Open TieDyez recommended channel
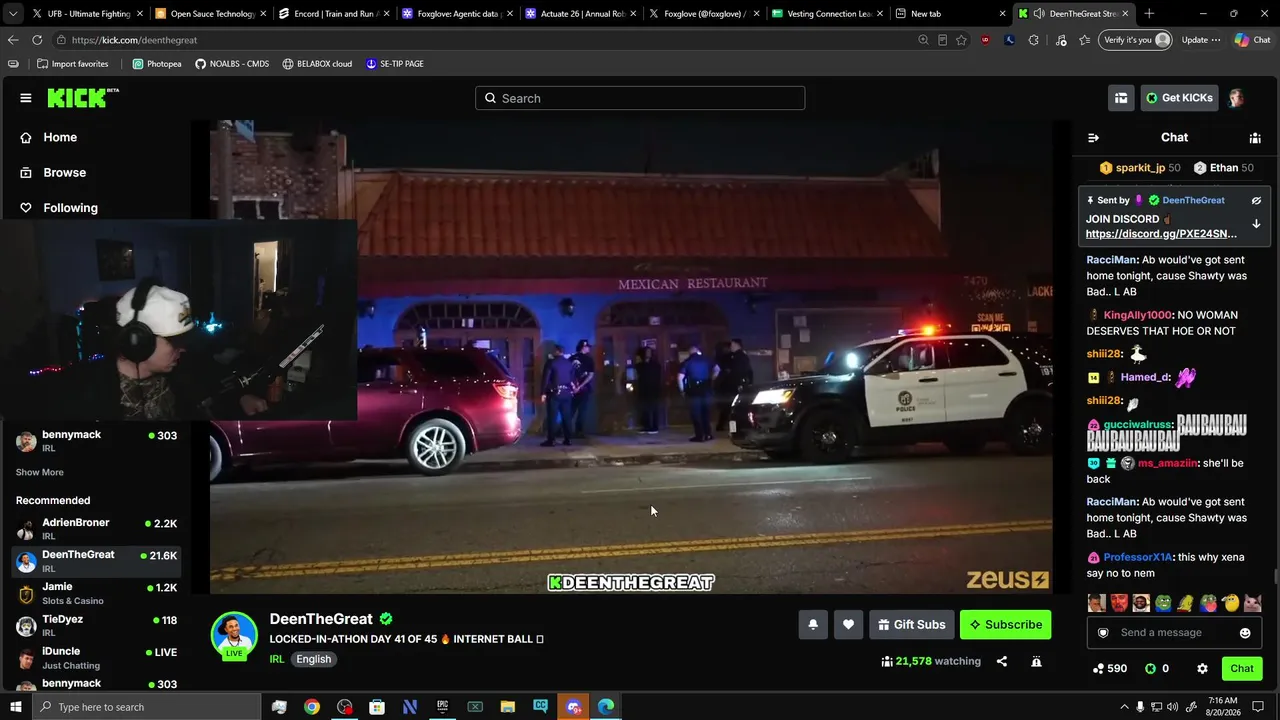This screenshot has height=720, width=1280. [96, 626]
